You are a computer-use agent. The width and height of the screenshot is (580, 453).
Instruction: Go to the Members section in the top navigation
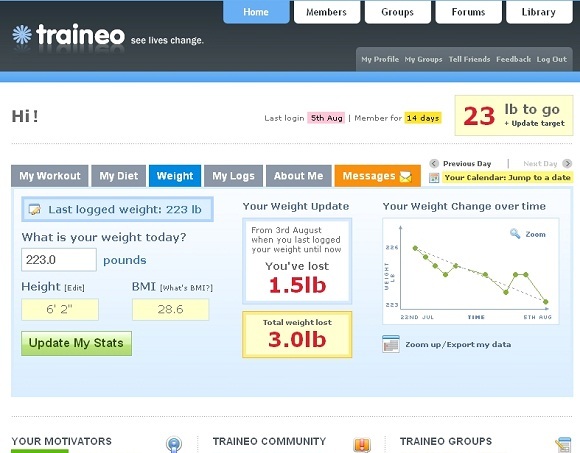pos(327,12)
